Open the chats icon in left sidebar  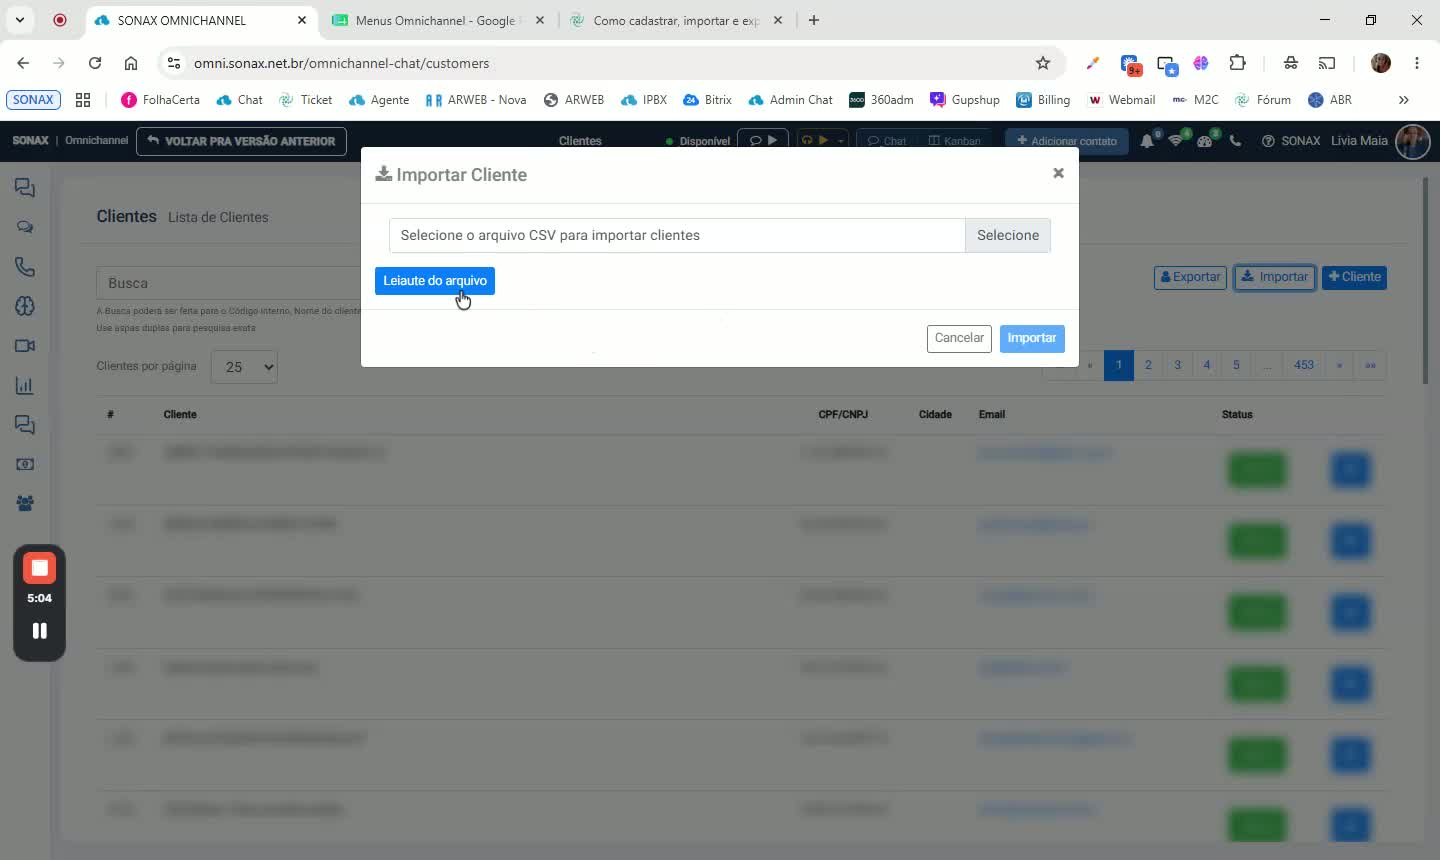click(x=25, y=188)
